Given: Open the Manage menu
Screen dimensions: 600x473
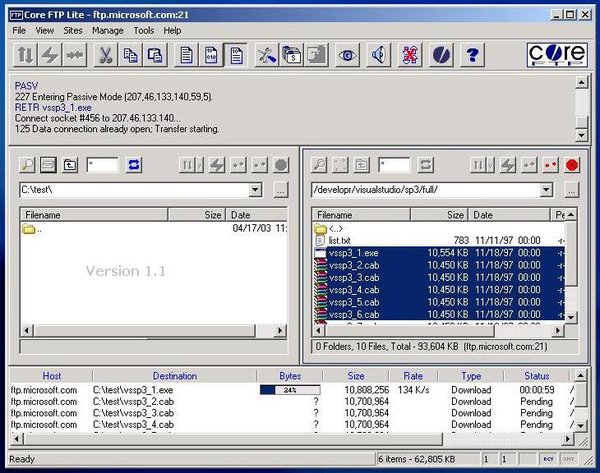Looking at the screenshot, I should [x=108, y=31].
